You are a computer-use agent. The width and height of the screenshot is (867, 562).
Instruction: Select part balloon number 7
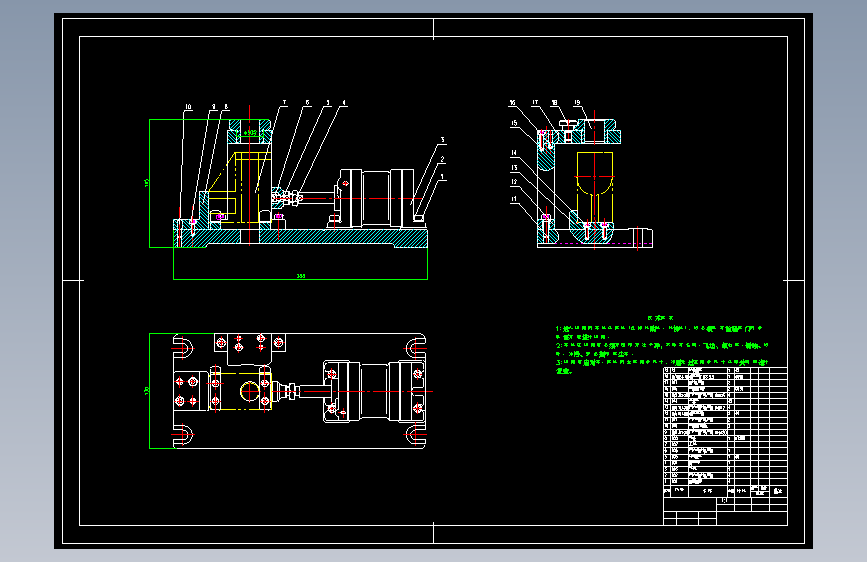284,102
